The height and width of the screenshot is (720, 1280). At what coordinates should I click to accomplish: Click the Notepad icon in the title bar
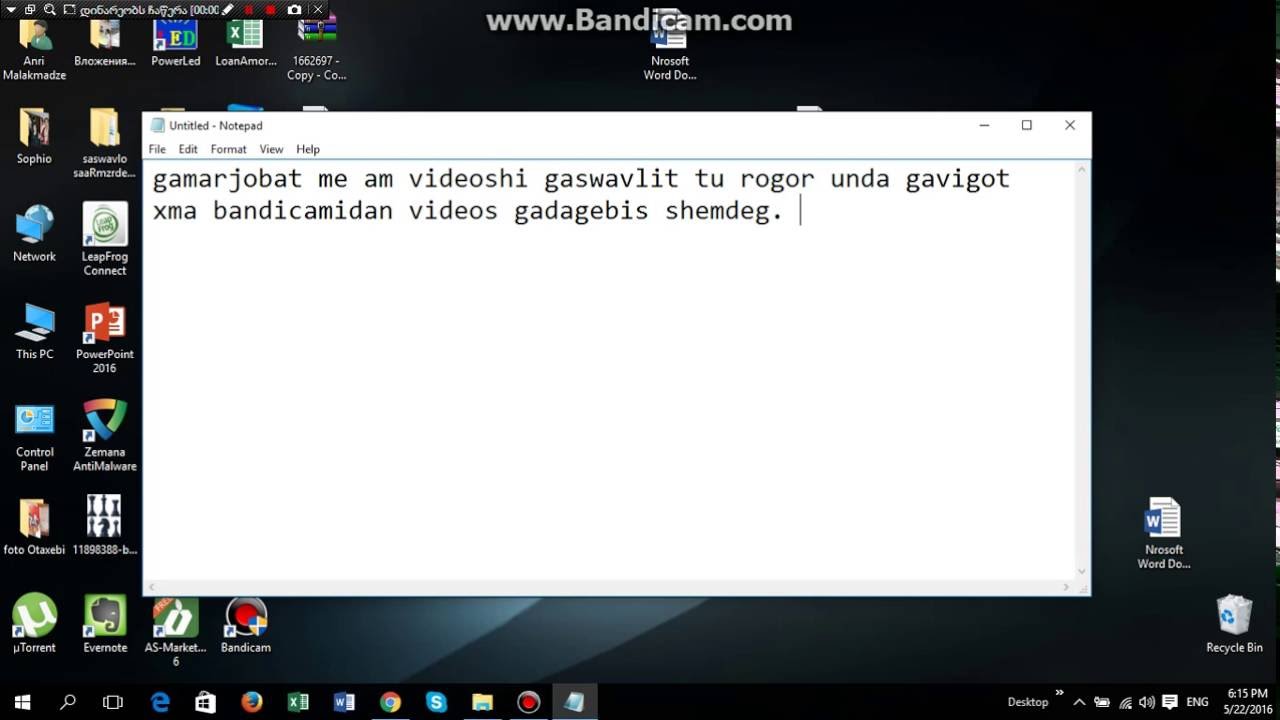coord(157,125)
